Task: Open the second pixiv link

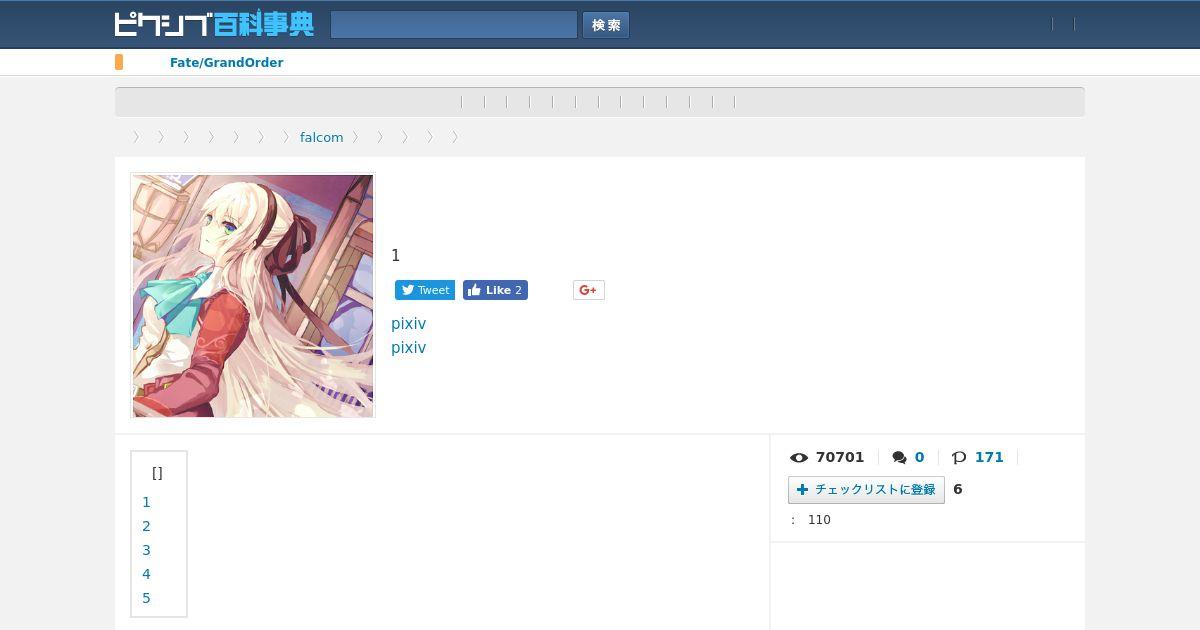Action: 408,348
